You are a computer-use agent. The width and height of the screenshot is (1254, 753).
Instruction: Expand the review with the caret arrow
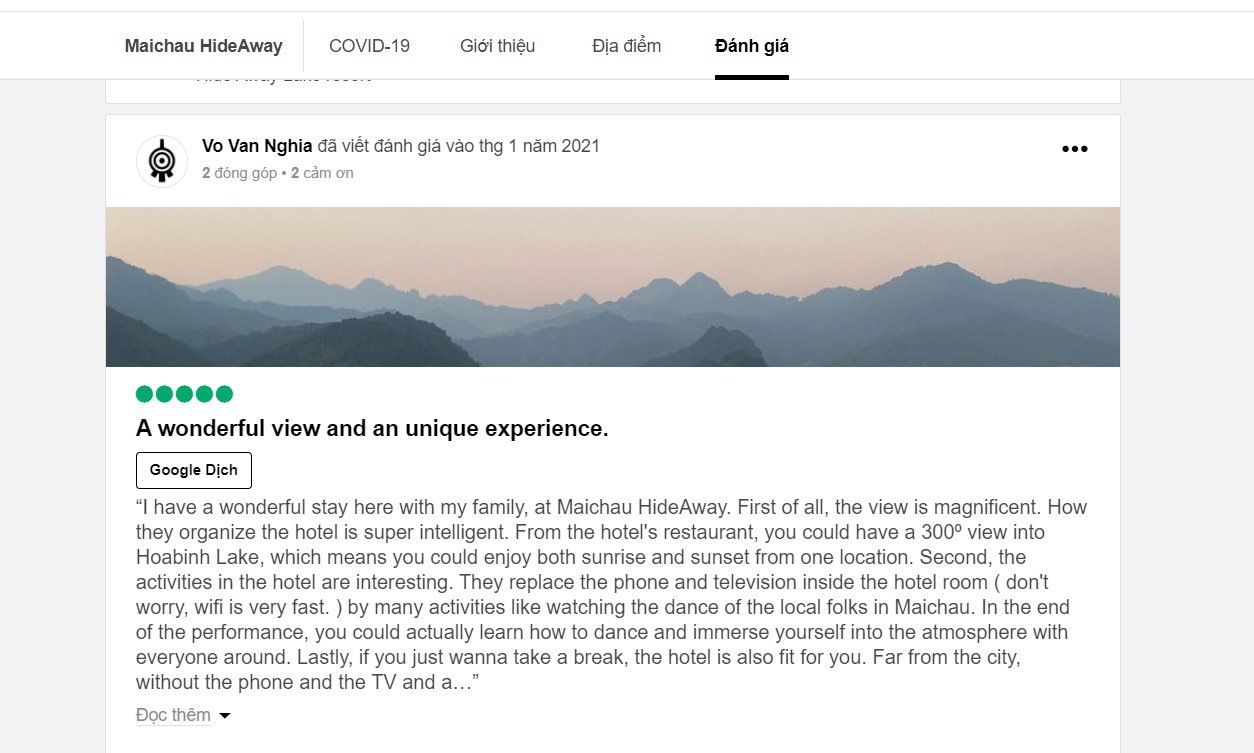225,716
